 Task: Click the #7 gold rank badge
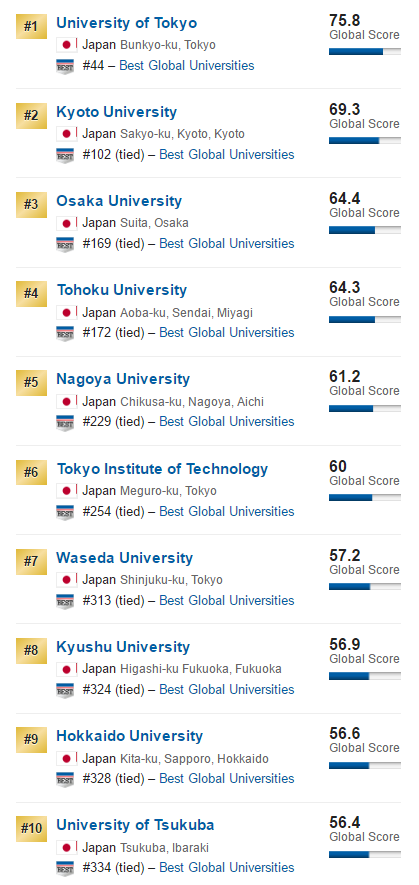[31, 562]
